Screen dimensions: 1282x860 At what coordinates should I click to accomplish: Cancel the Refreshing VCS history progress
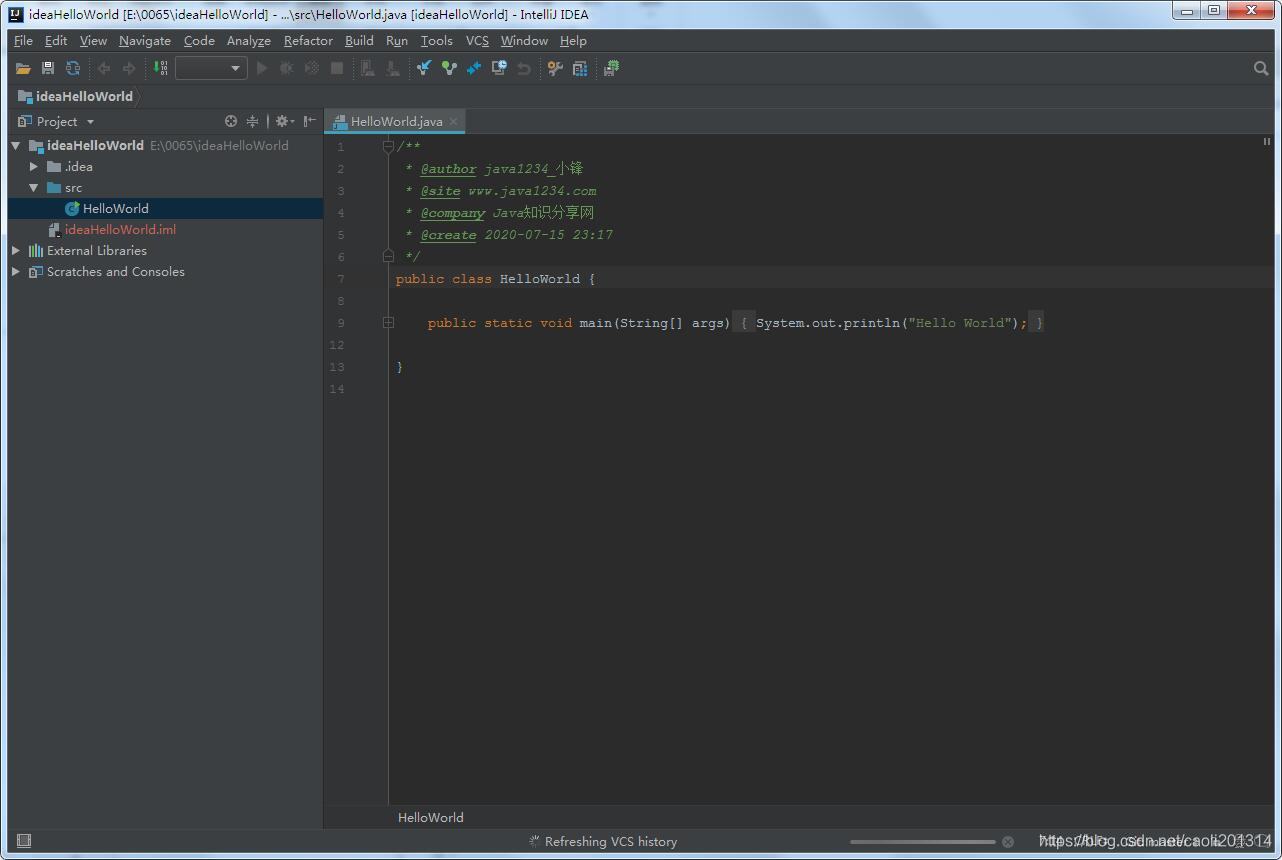[x=1008, y=842]
